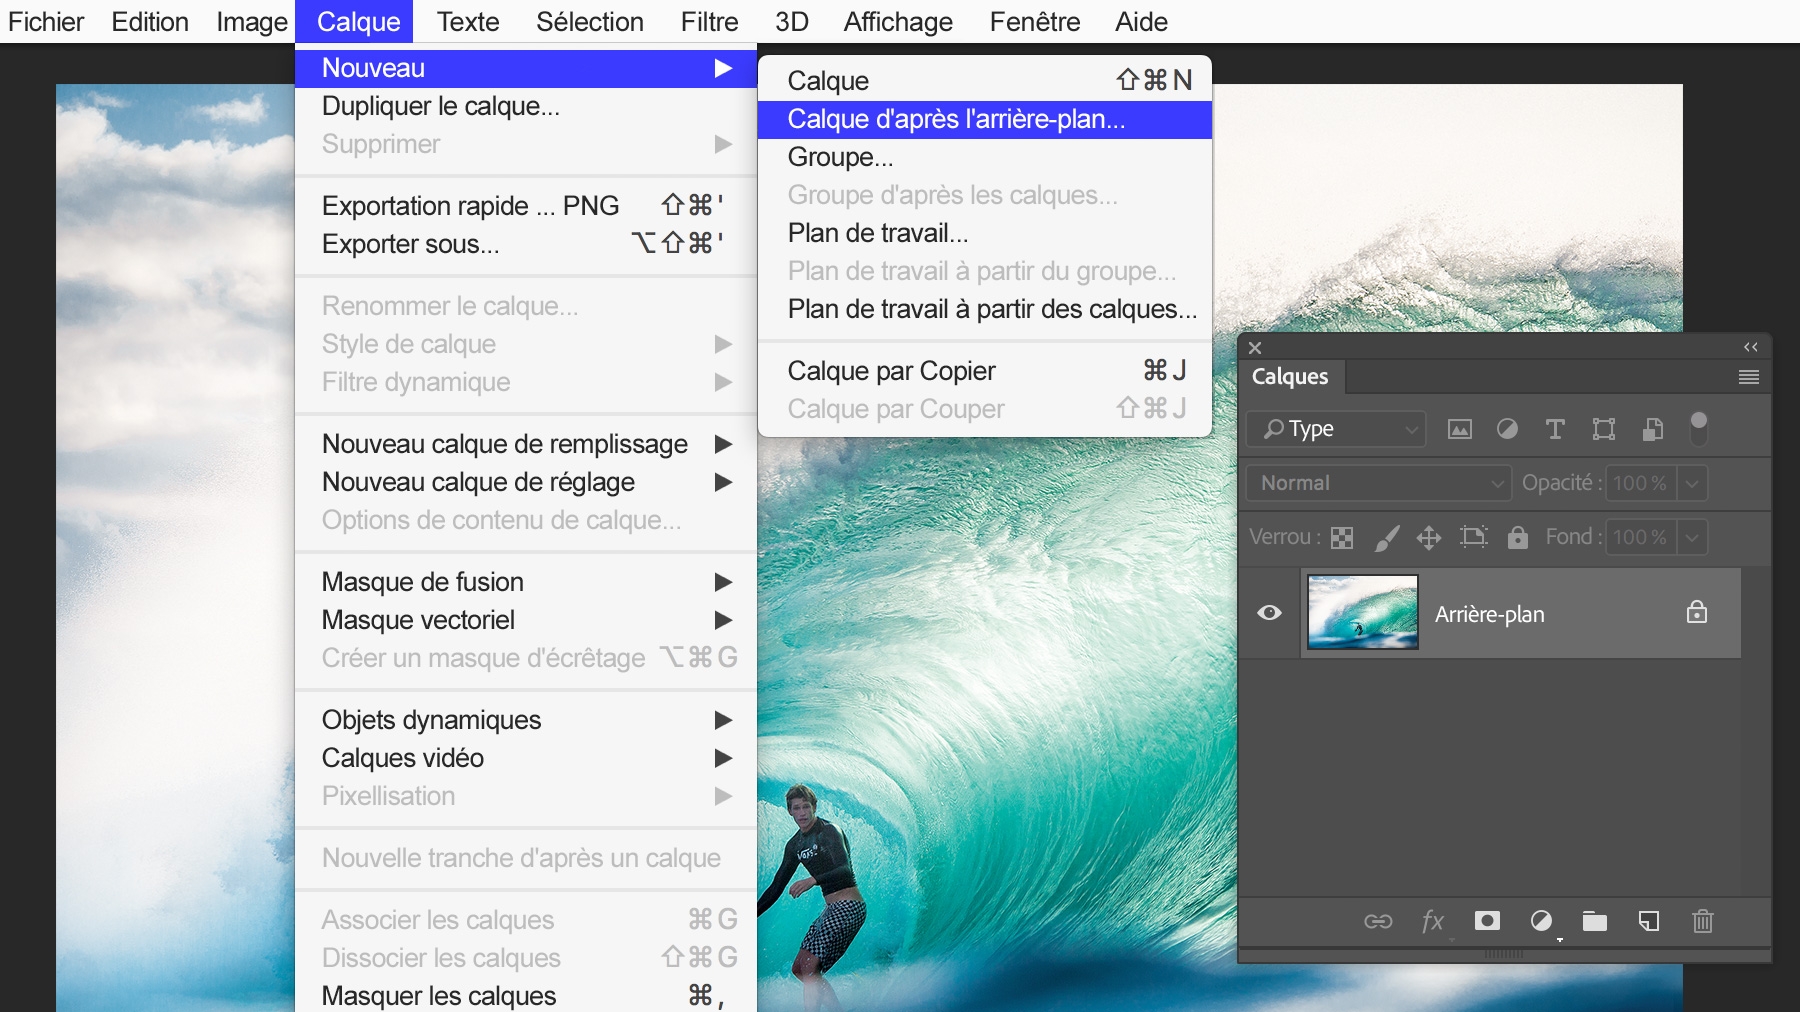Viewport: 1800px width, 1012px height.
Task: Filter layers by adjustment layers icon
Action: 1509,428
